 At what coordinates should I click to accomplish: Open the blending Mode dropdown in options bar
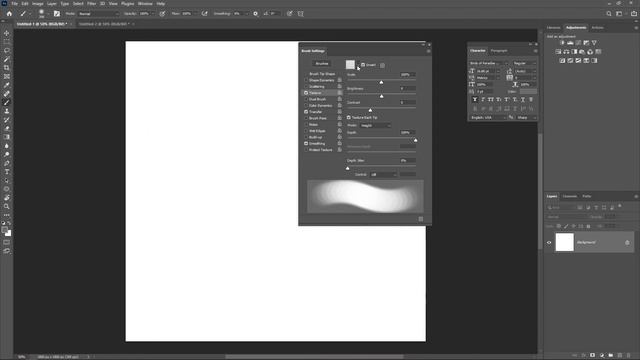(x=98, y=13)
